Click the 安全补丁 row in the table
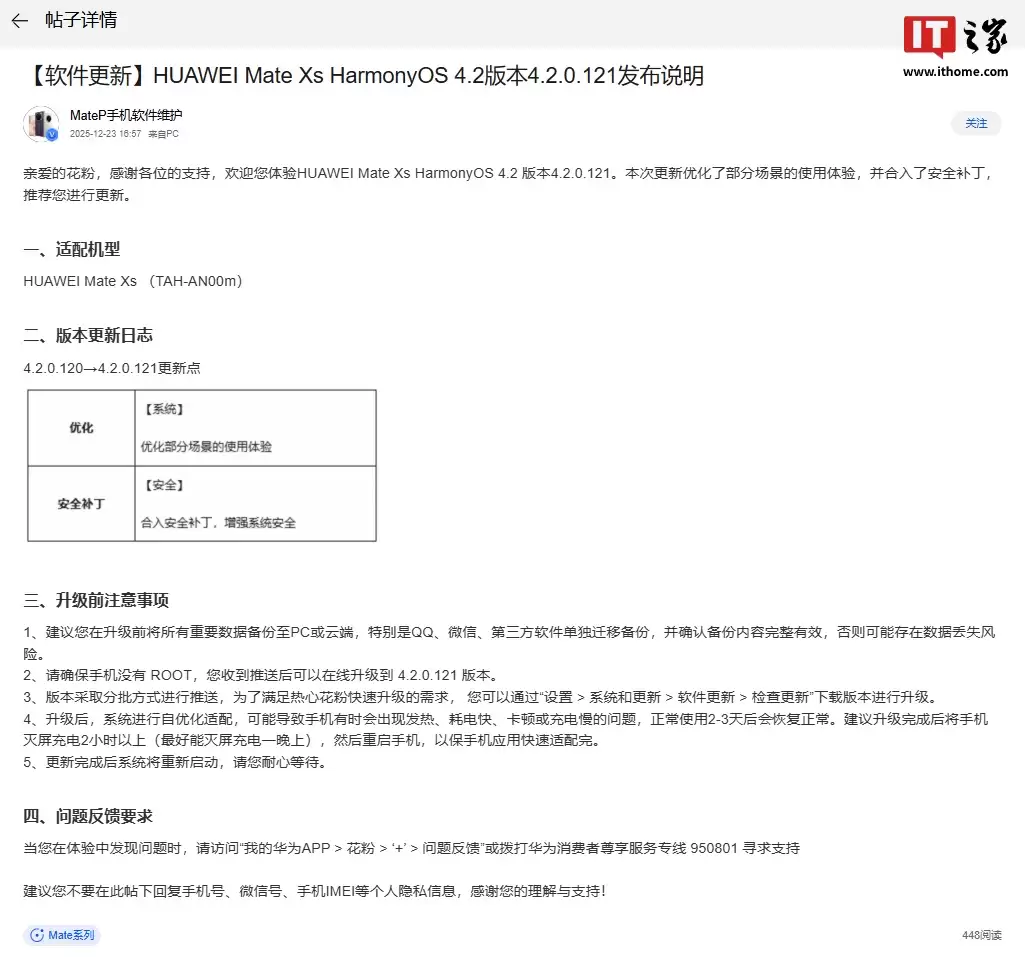The height and width of the screenshot is (957, 1025). [80, 503]
